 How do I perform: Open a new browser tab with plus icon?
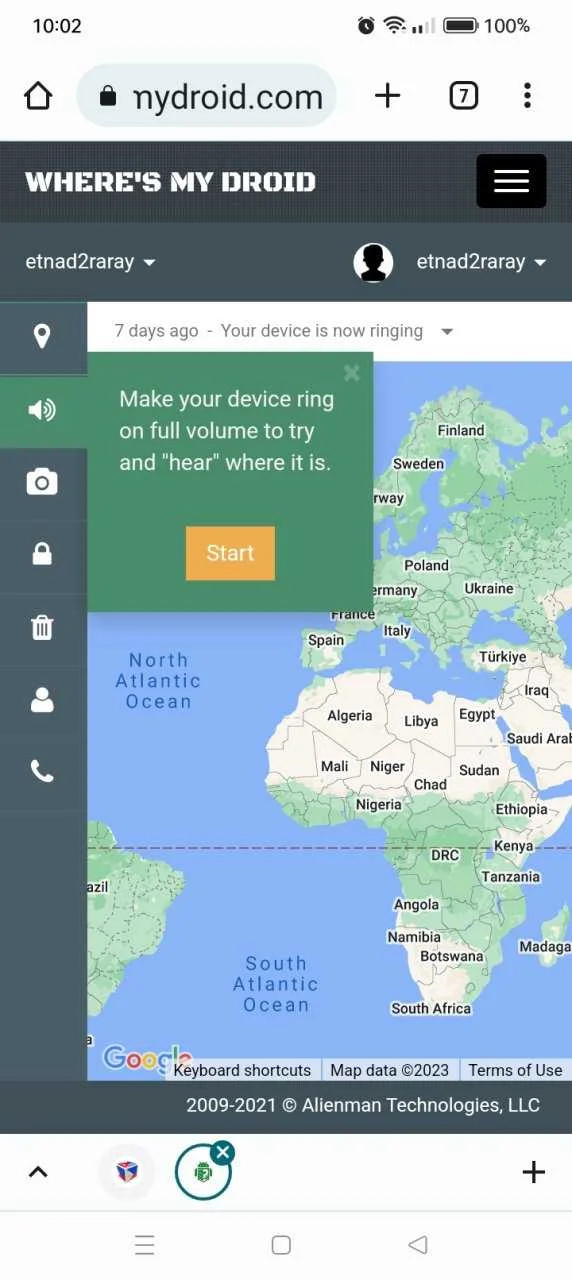pos(387,96)
